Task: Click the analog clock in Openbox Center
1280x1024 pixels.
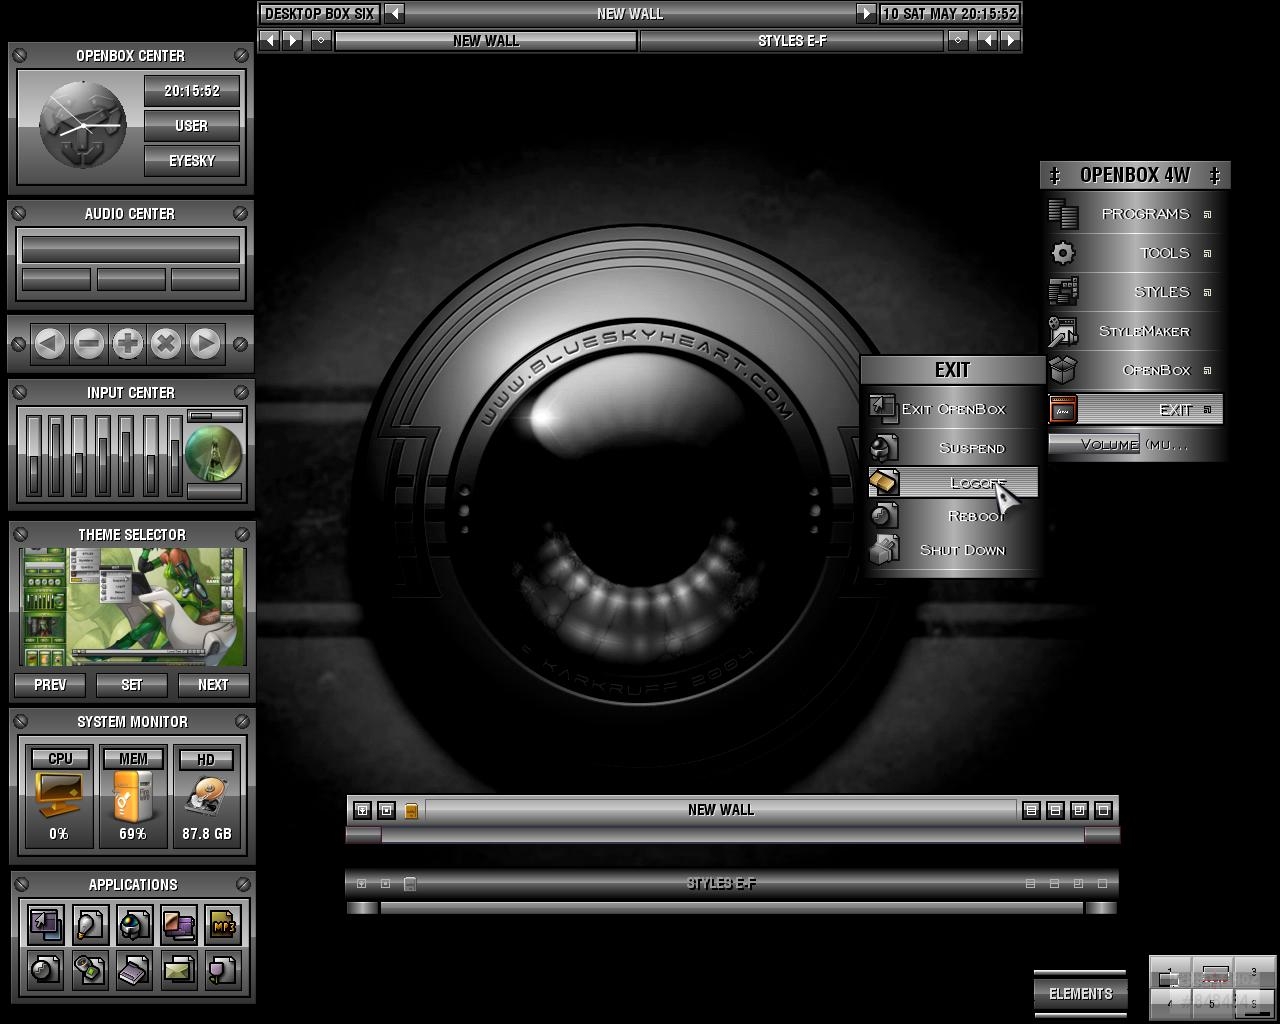Action: click(x=83, y=124)
